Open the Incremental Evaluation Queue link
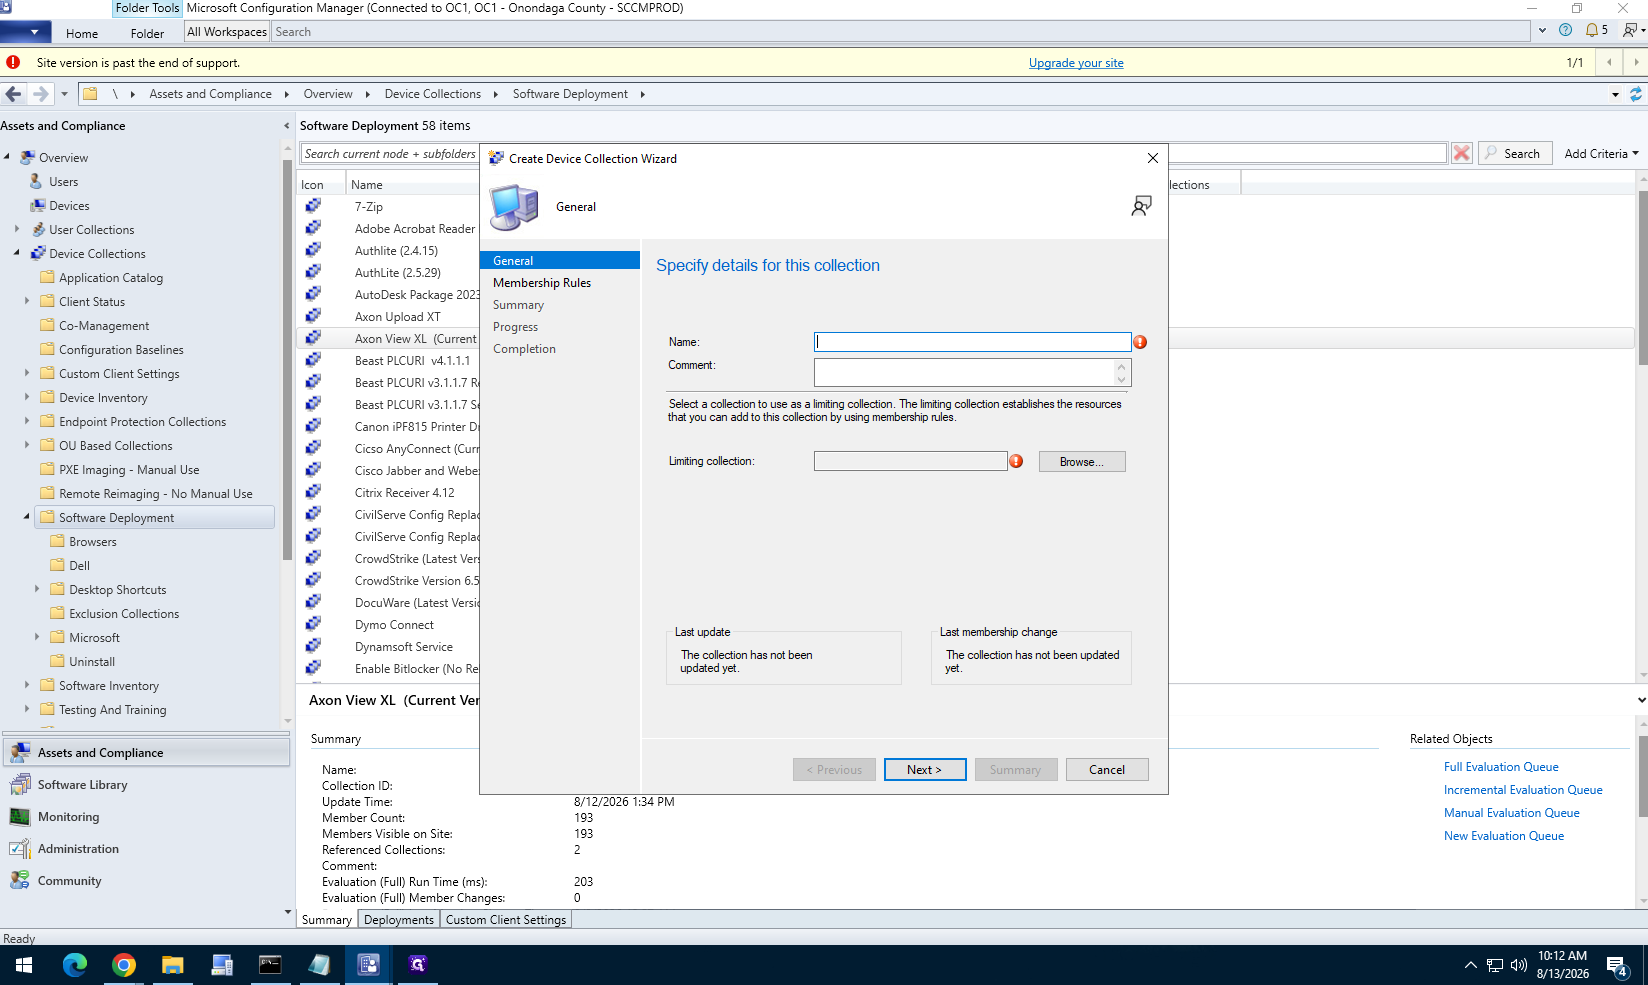Screen dimensions: 1648x985 [x=1523, y=789]
